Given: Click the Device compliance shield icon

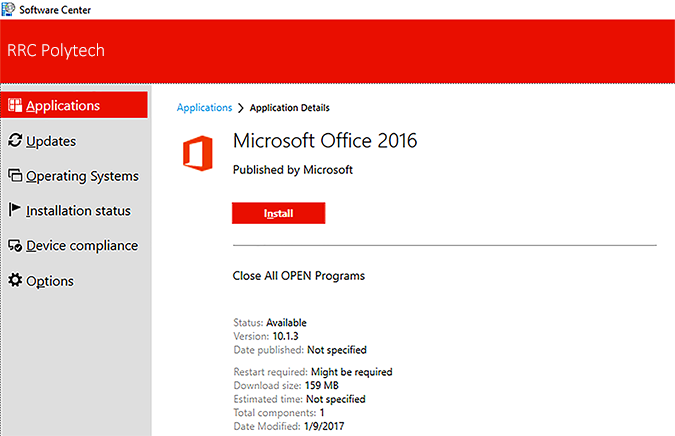Looking at the screenshot, I should [15, 245].
